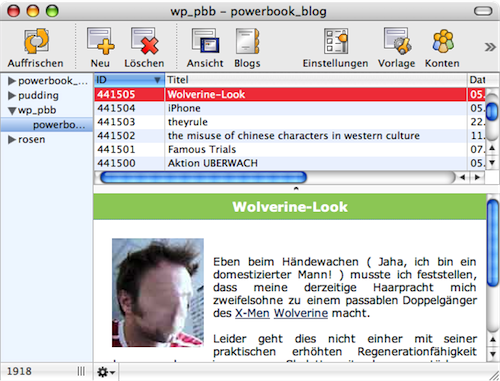The height and width of the screenshot is (381, 500).
Task: Click the post list vertical scroll thumb
Action: click(x=492, y=112)
